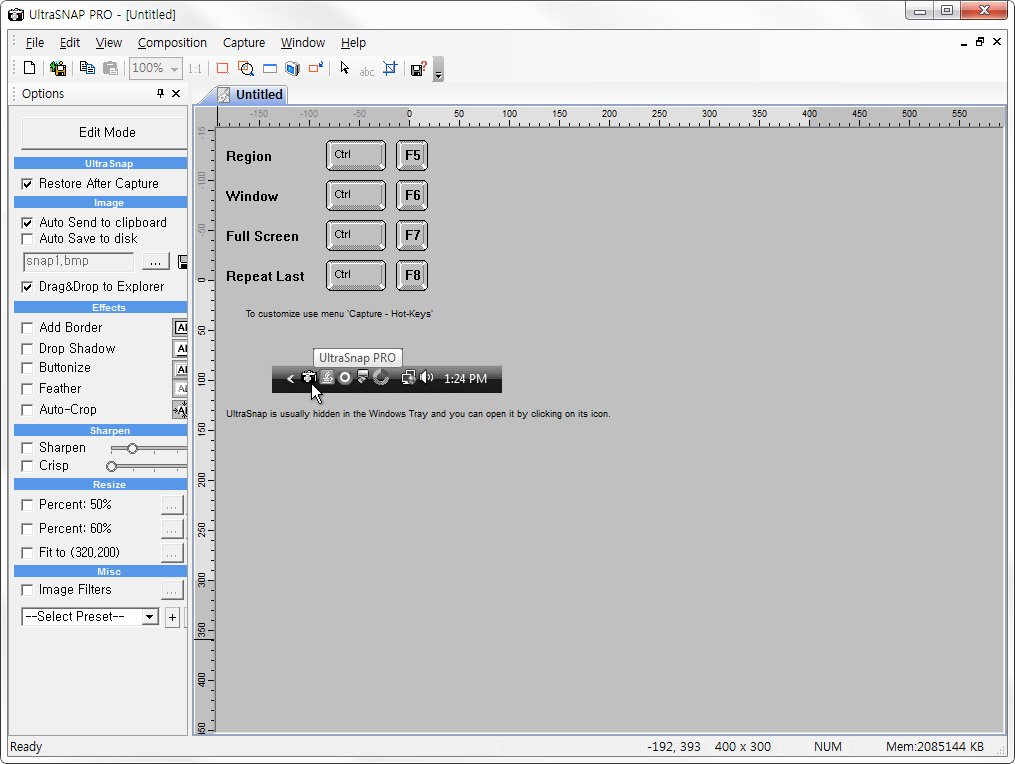Open the File menu
The height and width of the screenshot is (764, 1015).
pos(35,43)
